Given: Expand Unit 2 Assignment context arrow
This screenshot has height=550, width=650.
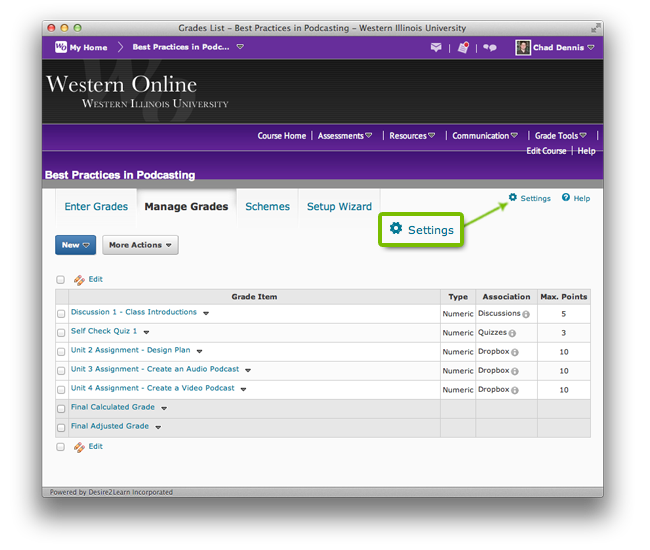Looking at the screenshot, I should click(200, 351).
